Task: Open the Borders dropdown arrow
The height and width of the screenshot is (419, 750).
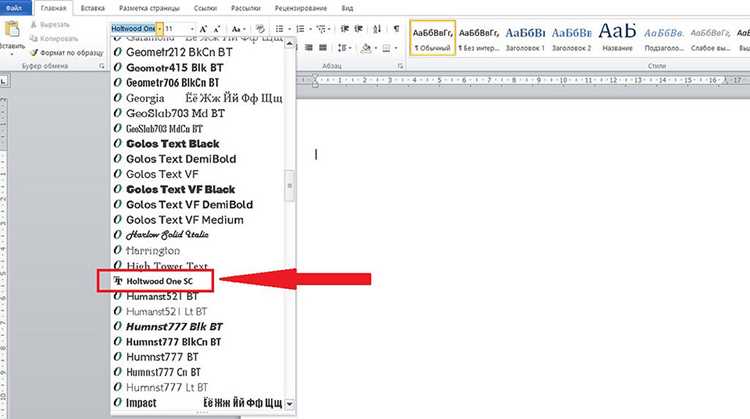Action: coord(396,48)
